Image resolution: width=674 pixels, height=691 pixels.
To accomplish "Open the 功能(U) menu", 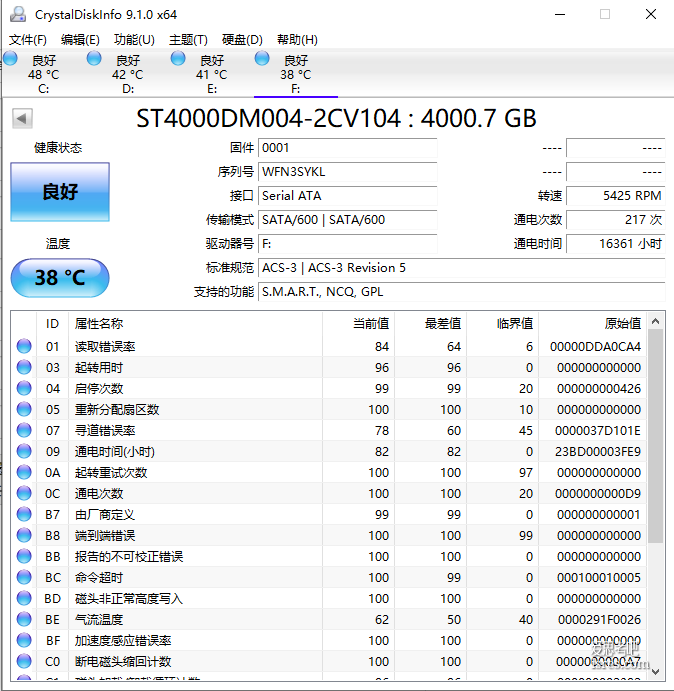I will click(134, 40).
